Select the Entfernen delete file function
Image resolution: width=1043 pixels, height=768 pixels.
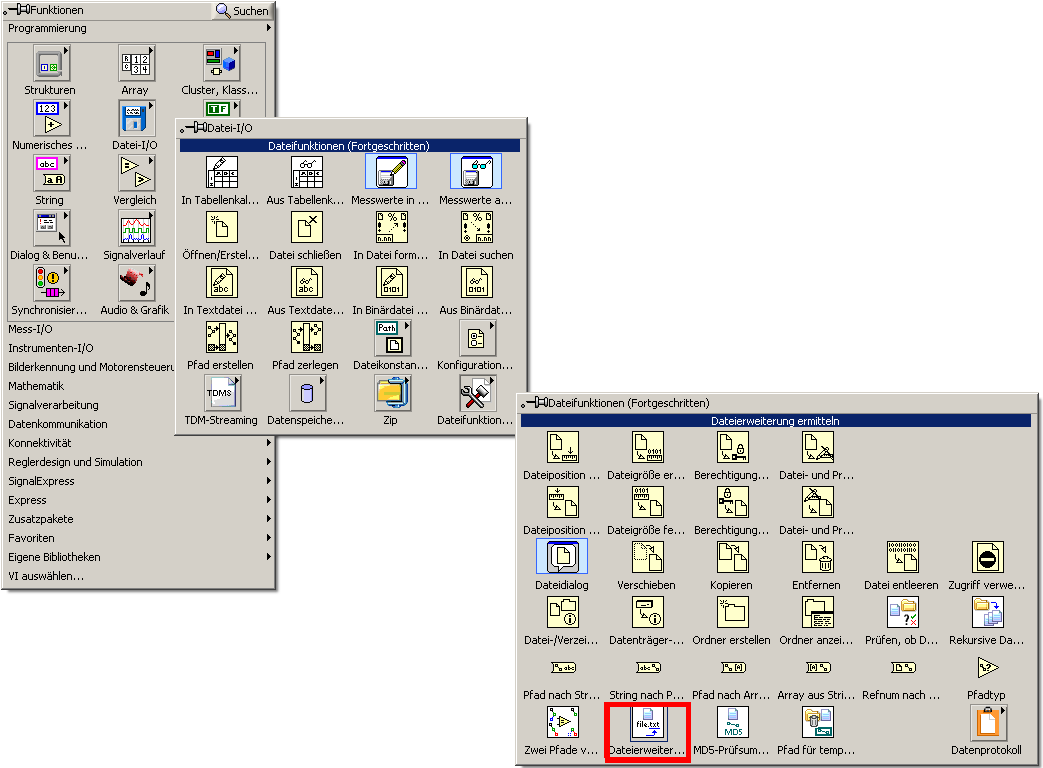(818, 557)
